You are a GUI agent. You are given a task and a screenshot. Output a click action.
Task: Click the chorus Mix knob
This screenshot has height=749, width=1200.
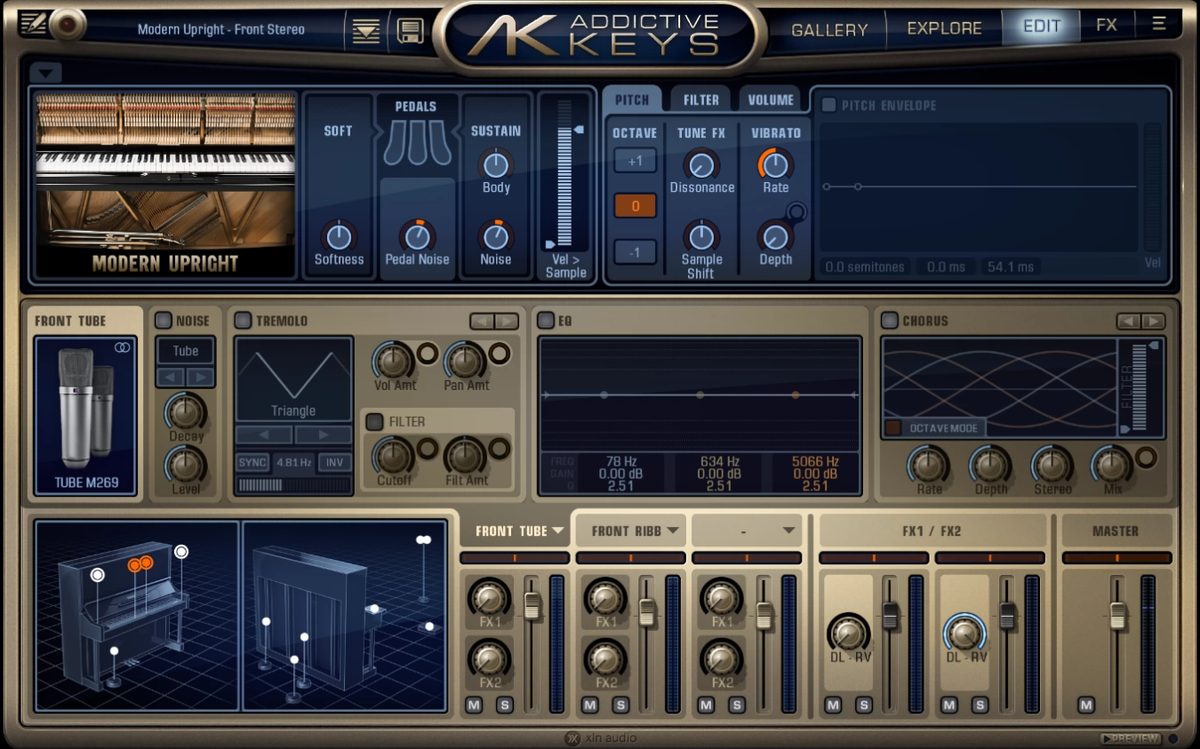point(1112,465)
